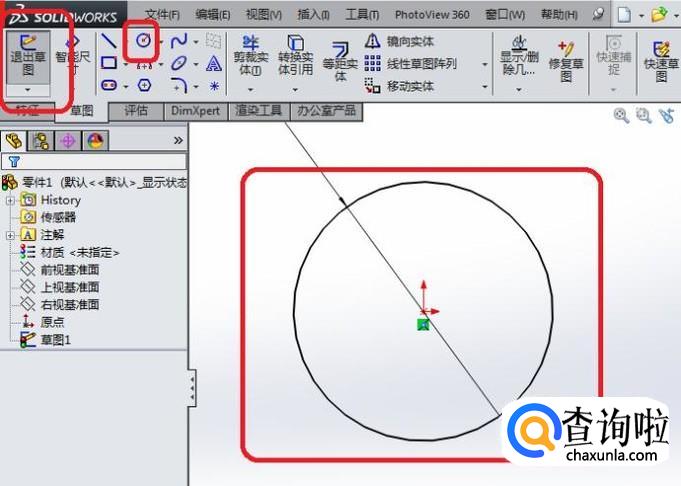
Task: Open Linear Sketch Pattern dropdown arrow
Action: tap(485, 65)
